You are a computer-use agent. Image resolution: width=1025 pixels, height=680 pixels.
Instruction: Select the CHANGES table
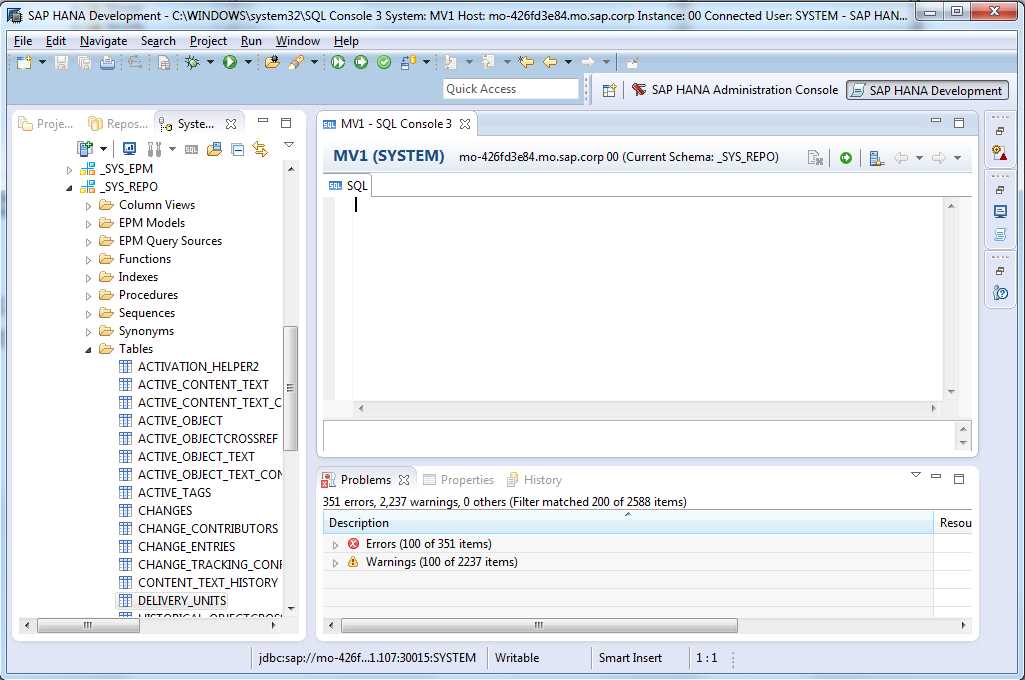click(x=165, y=511)
